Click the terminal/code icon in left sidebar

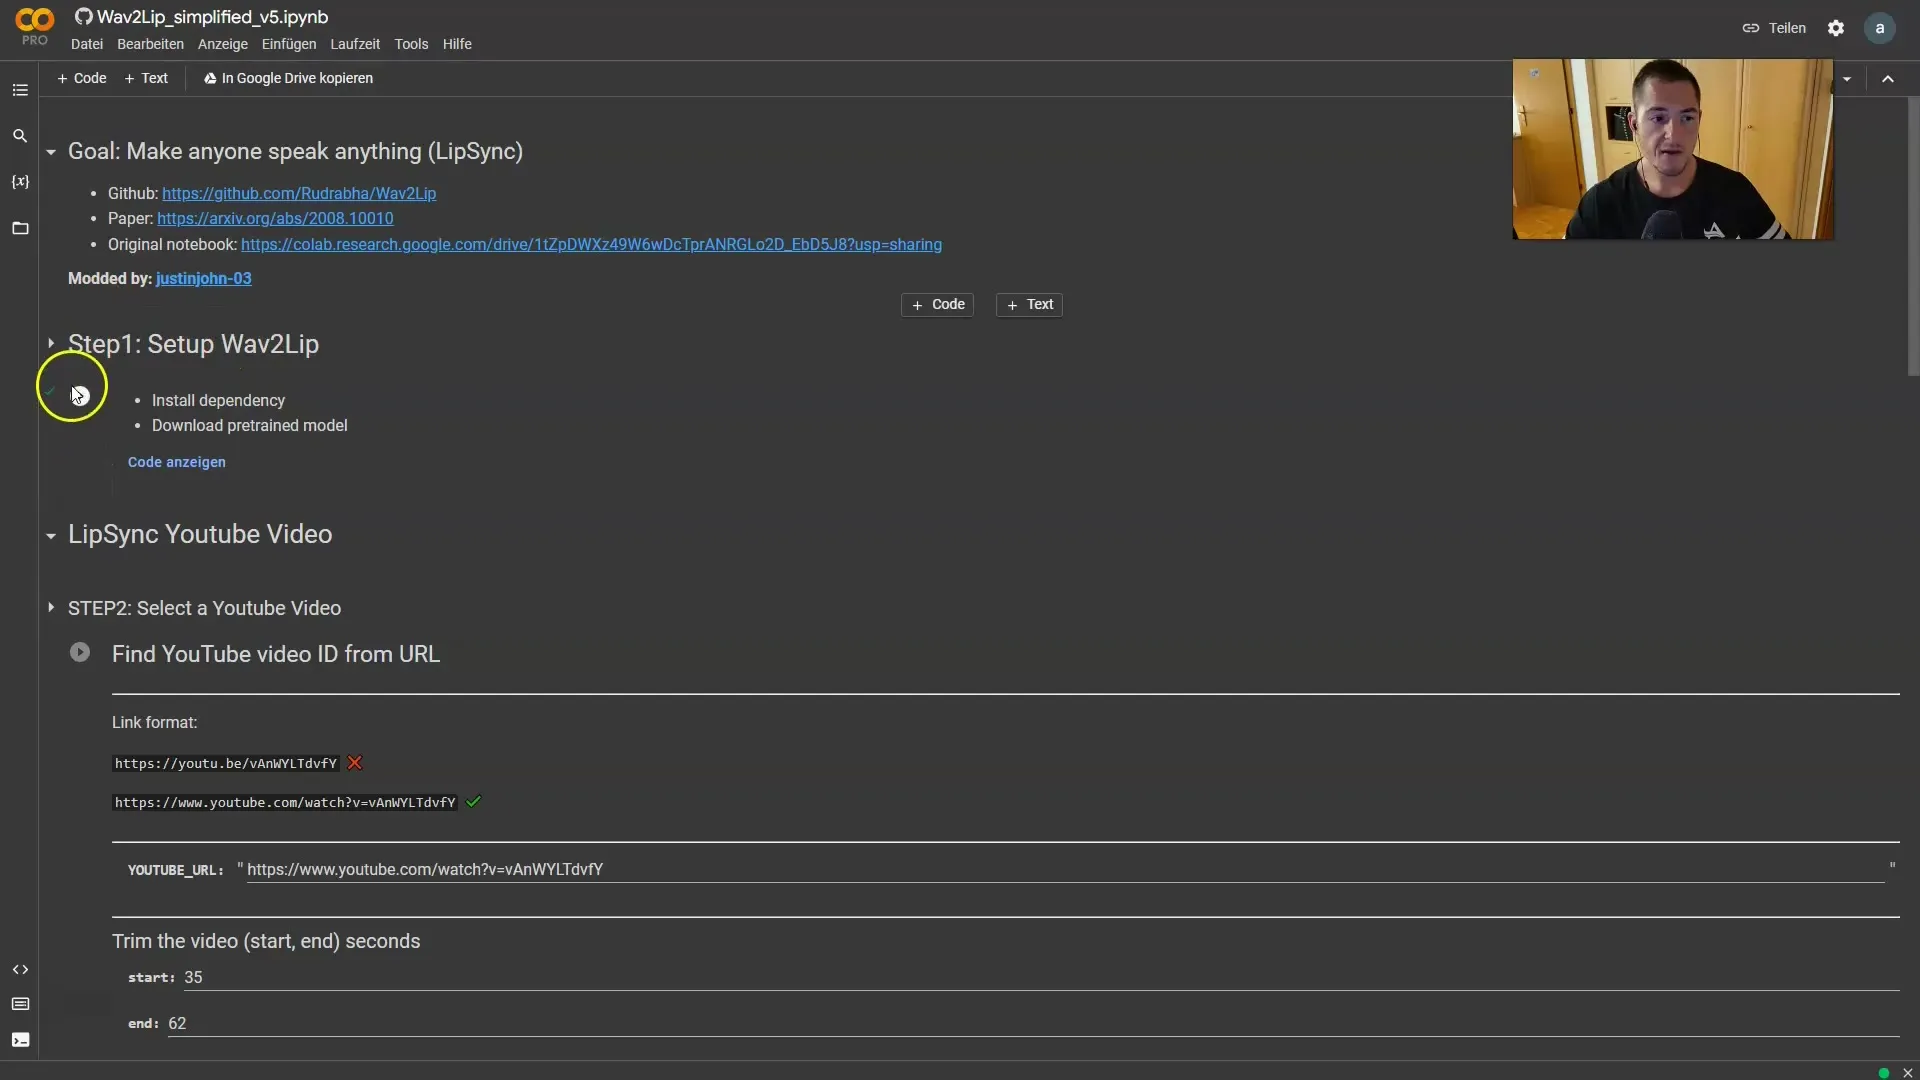[18, 1040]
